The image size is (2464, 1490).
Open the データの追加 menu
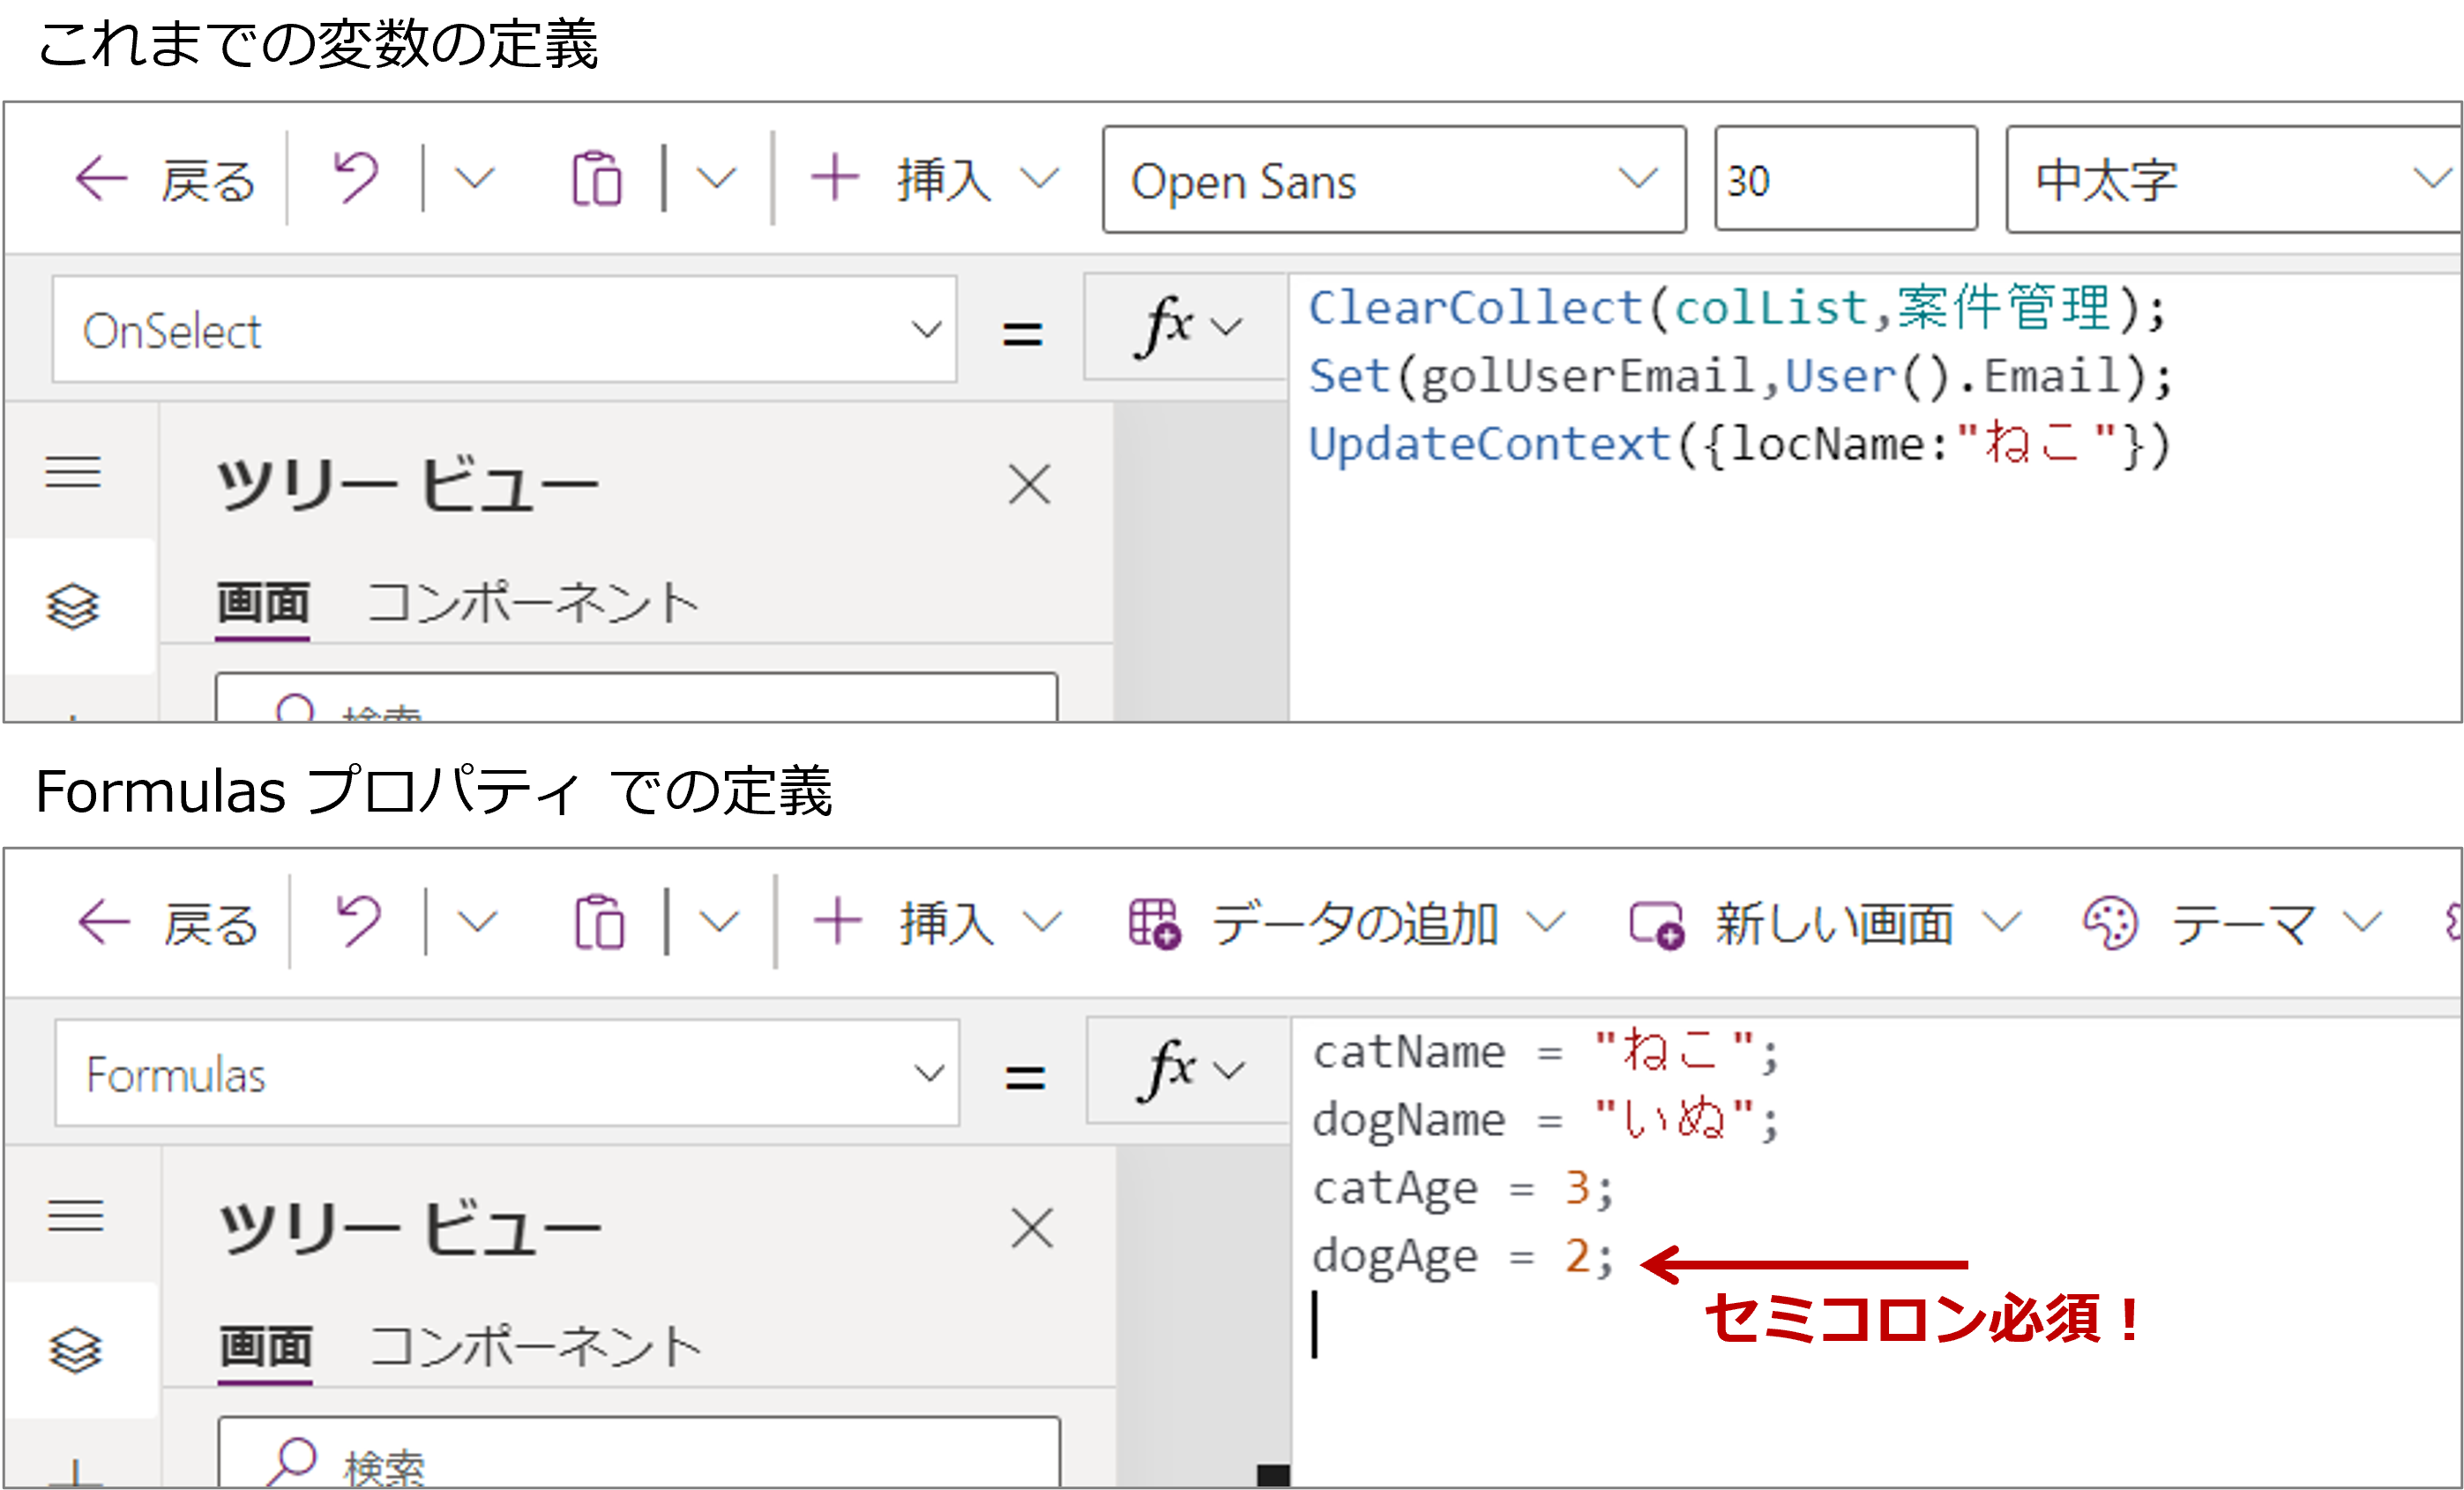coord(1346,922)
